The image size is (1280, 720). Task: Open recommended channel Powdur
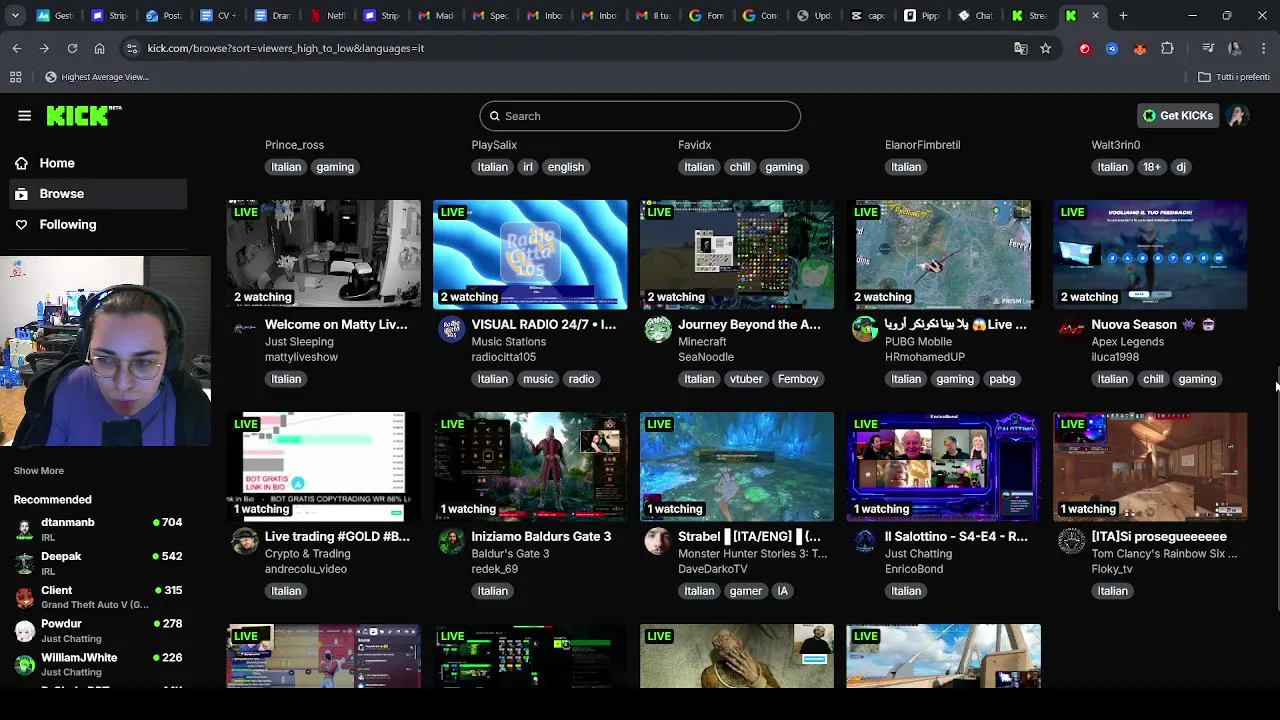point(98,631)
